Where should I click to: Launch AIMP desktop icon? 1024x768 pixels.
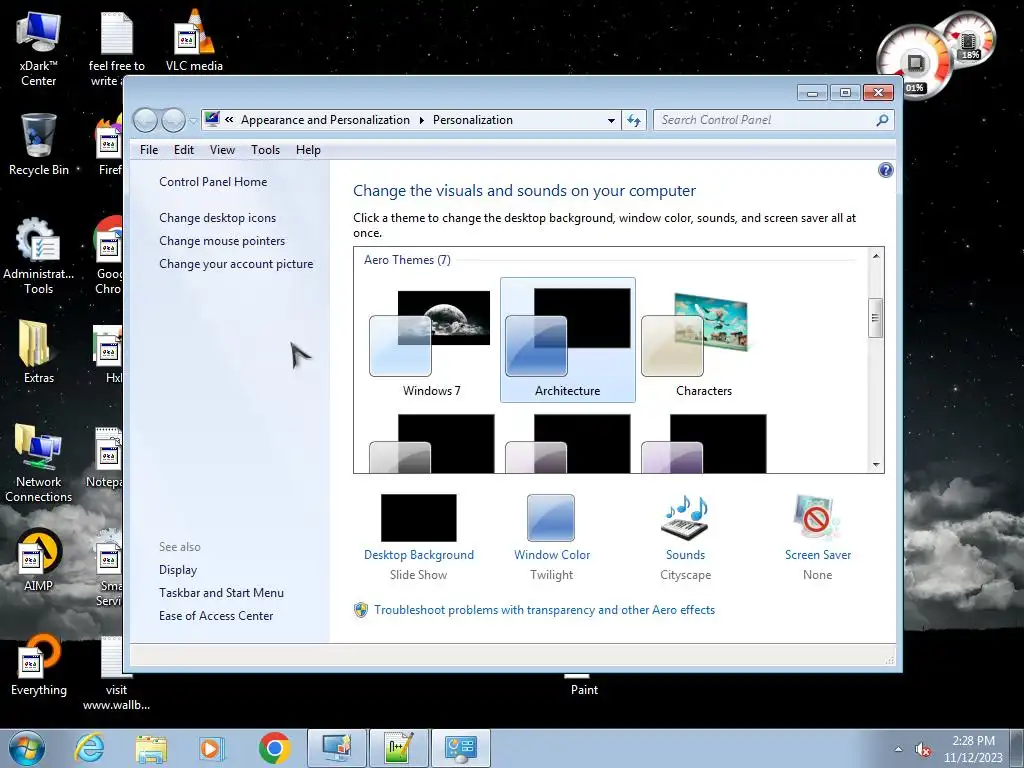tap(39, 559)
